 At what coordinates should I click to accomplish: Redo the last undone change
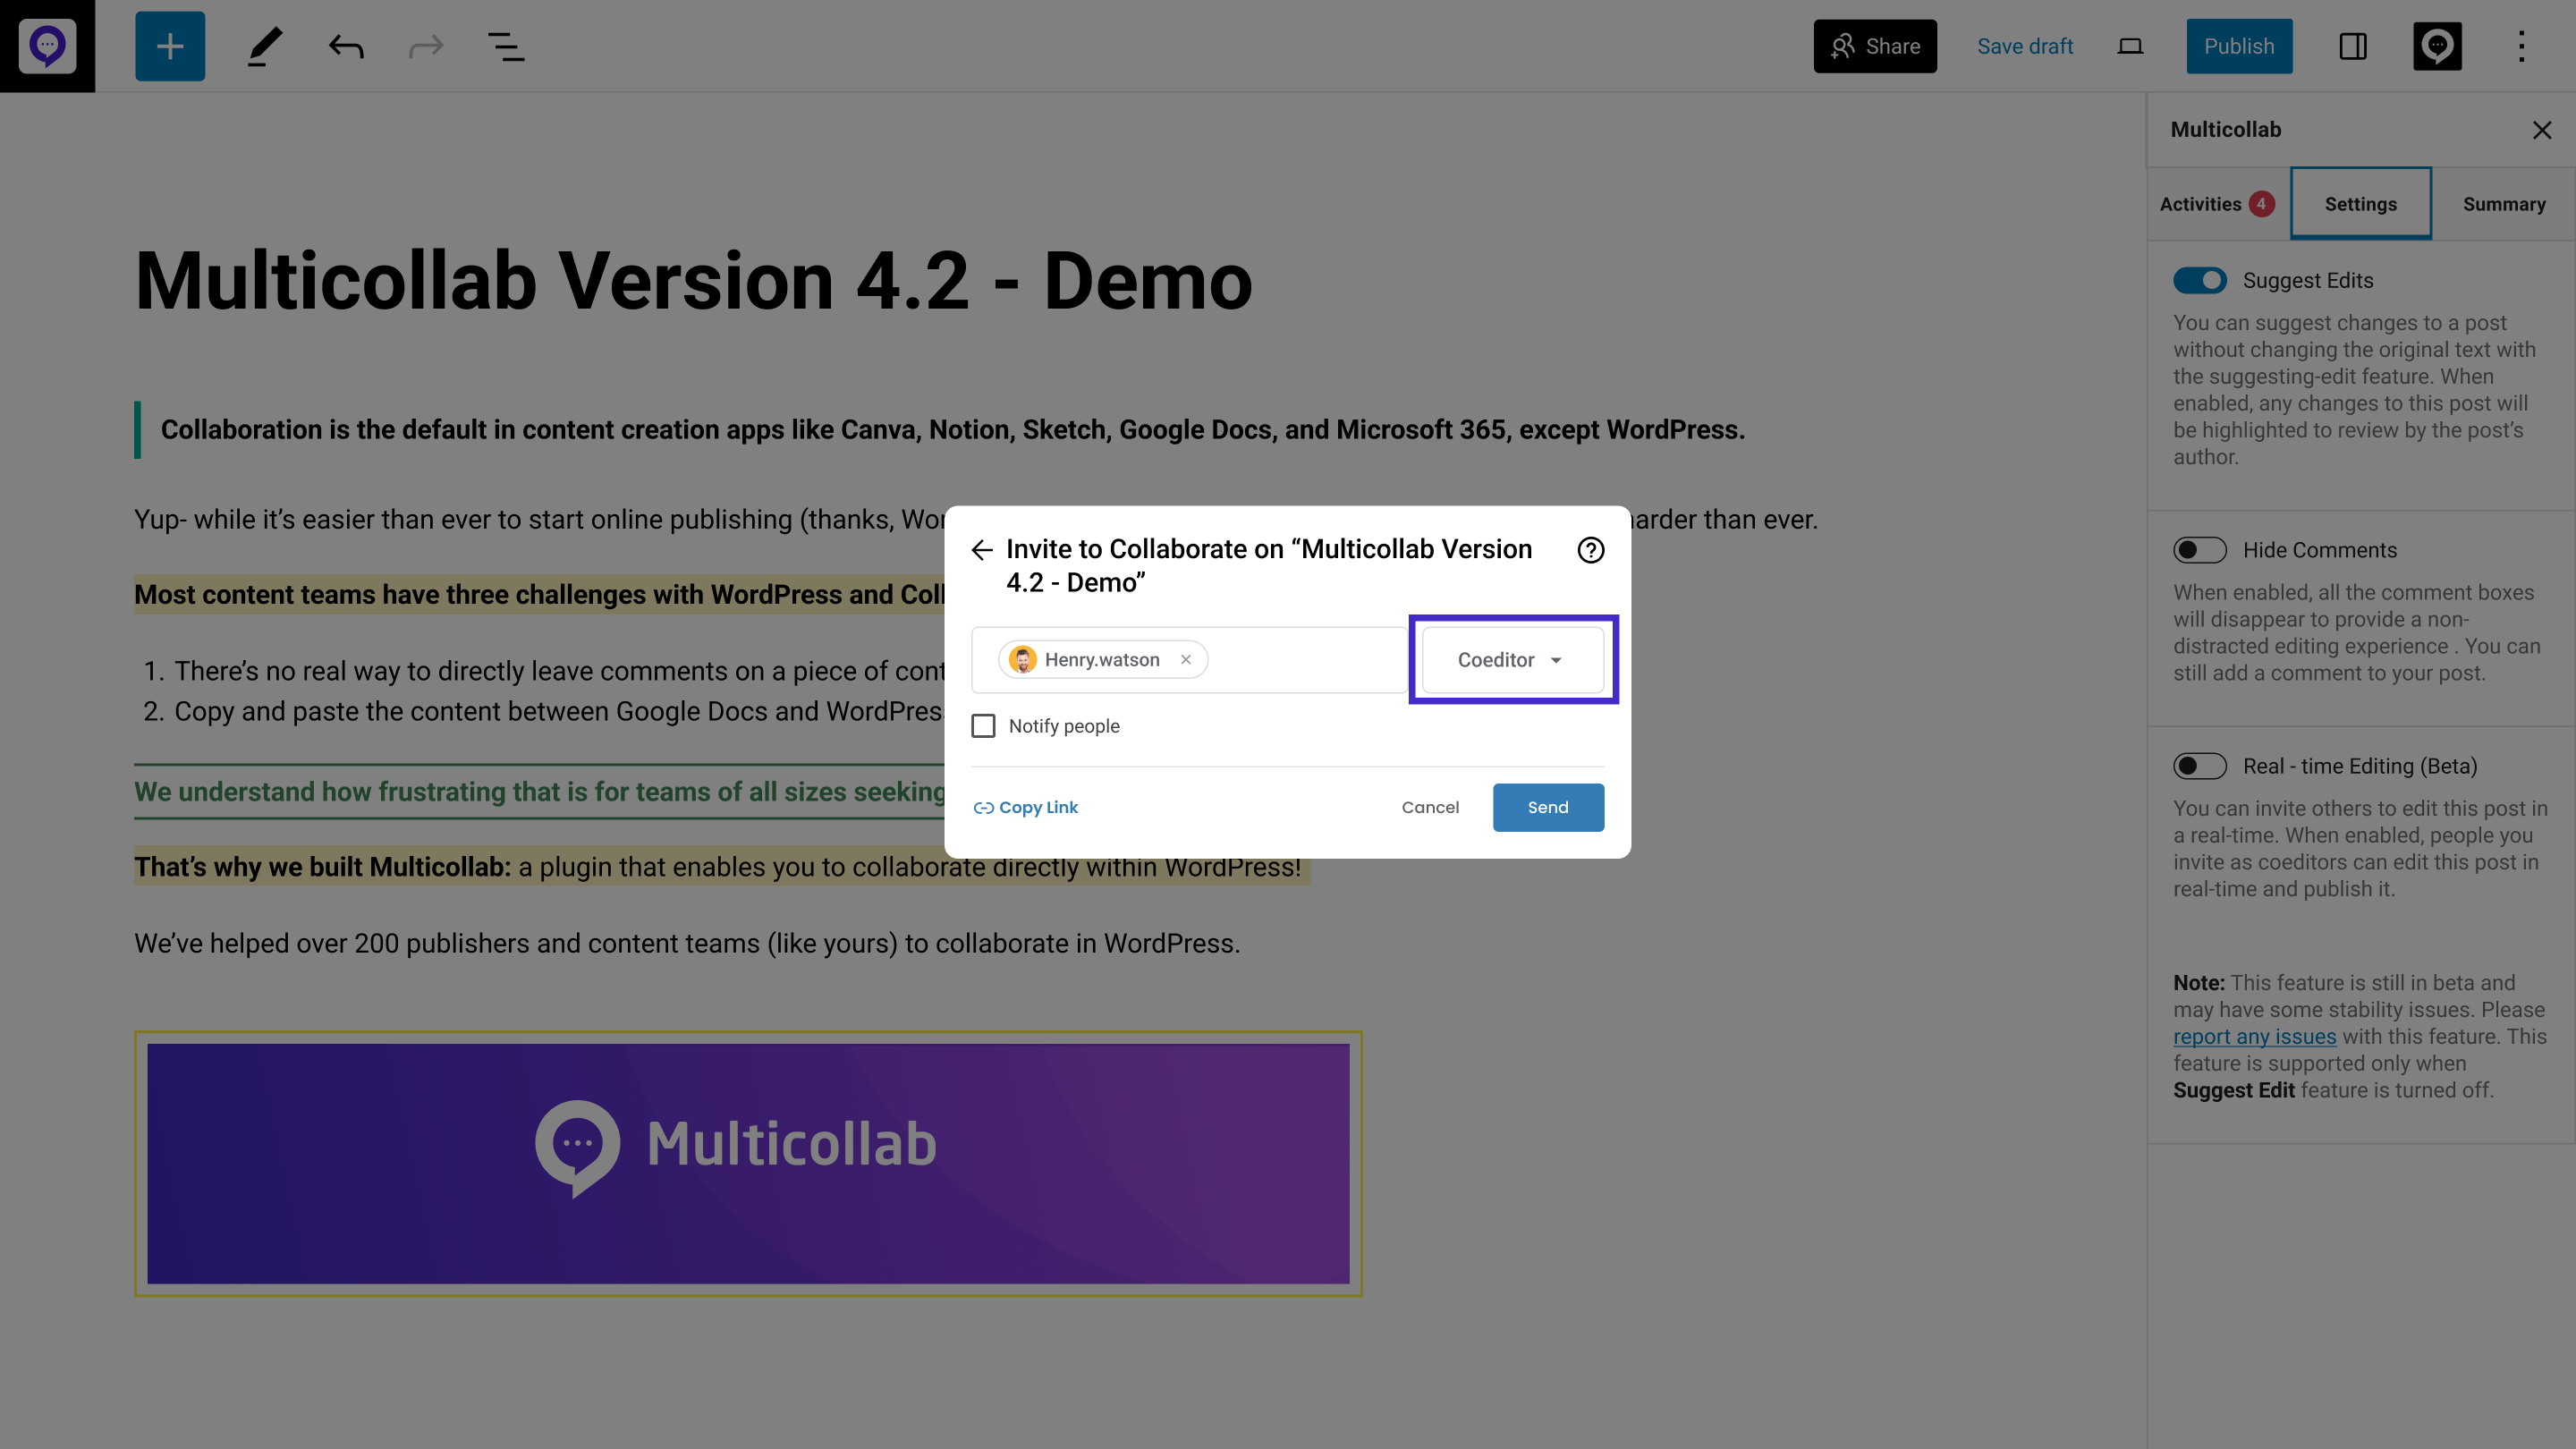426,46
